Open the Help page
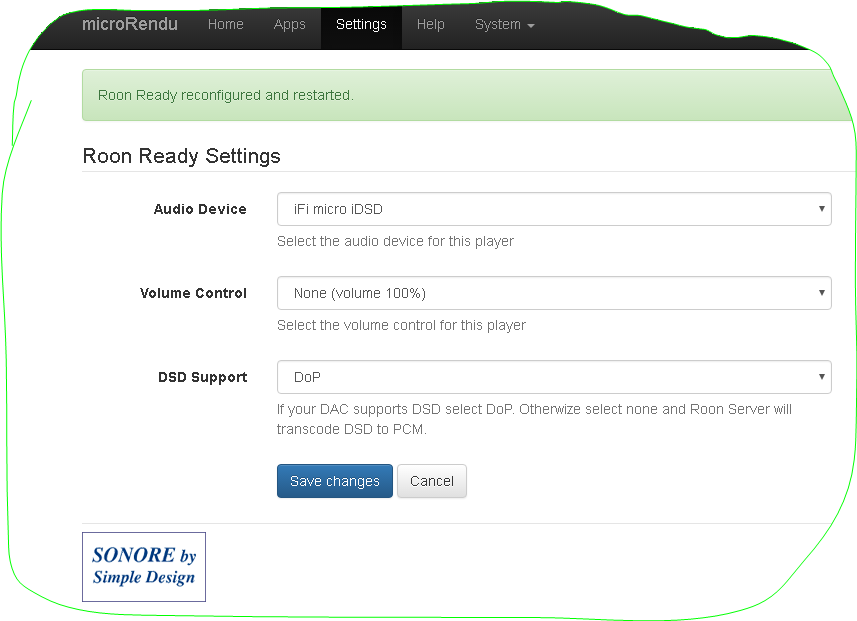 pos(431,25)
